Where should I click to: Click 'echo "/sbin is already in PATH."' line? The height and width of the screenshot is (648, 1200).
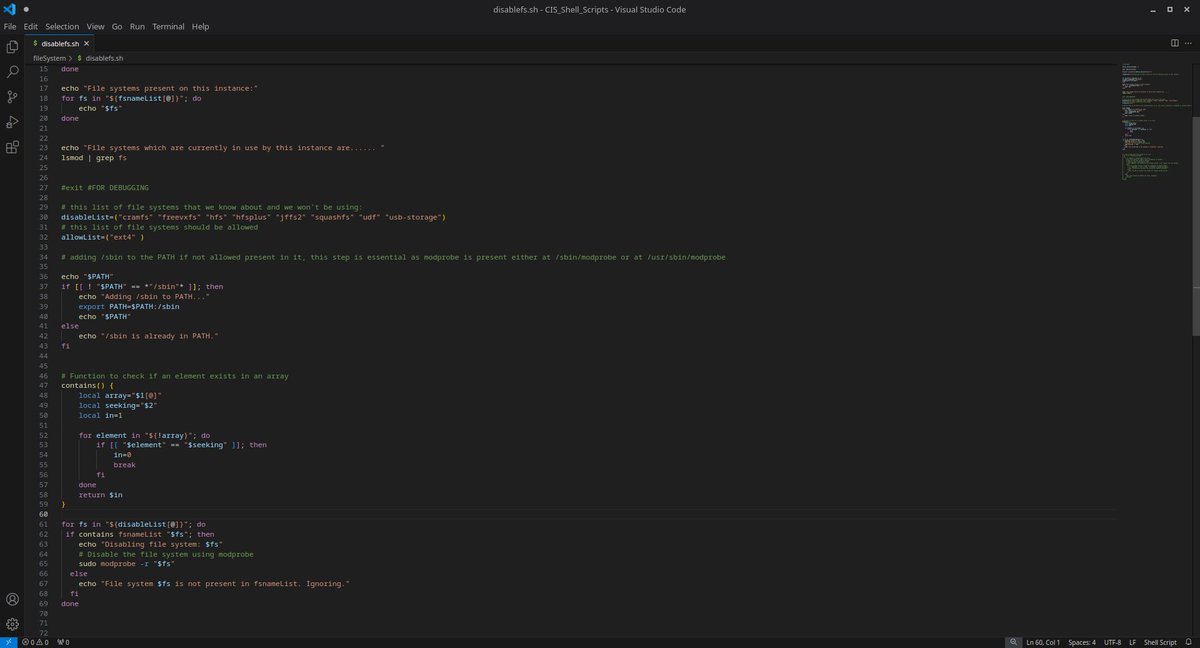tap(148, 336)
